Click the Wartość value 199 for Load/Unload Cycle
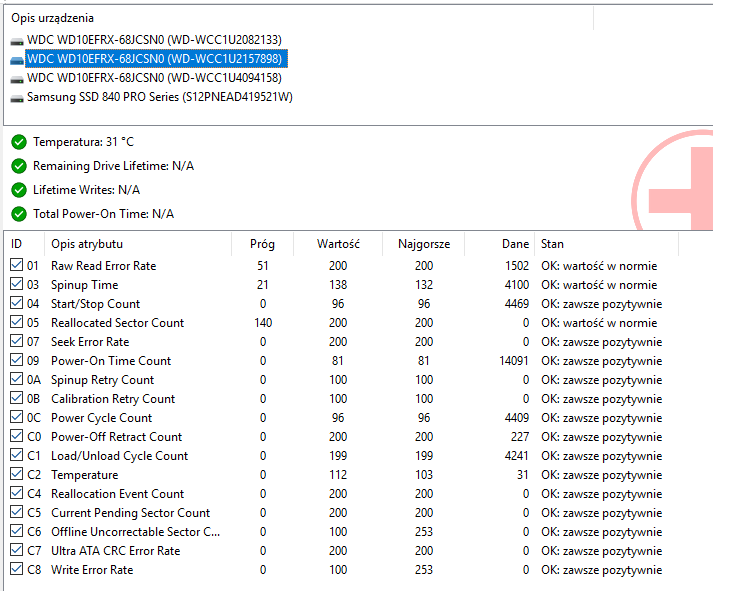This screenshot has height=601, width=732. click(x=338, y=456)
